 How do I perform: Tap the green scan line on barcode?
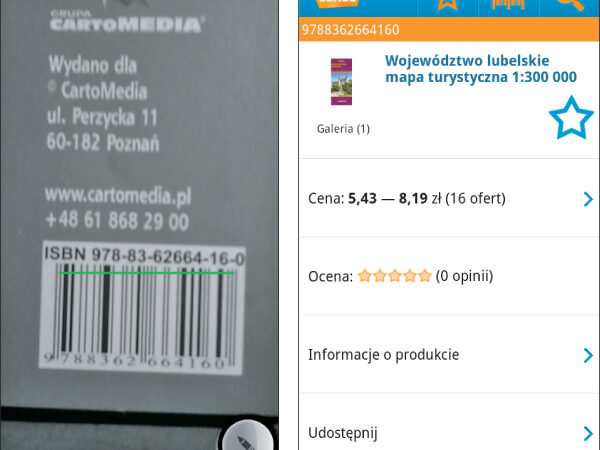146,273
